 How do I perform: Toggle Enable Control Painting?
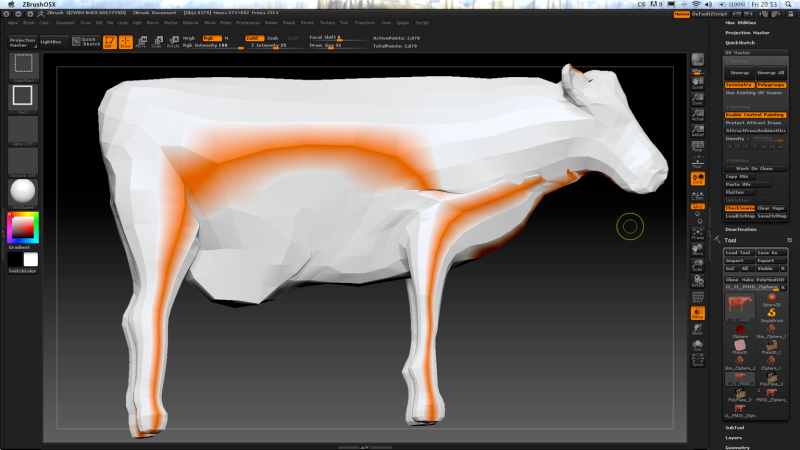tap(755, 115)
